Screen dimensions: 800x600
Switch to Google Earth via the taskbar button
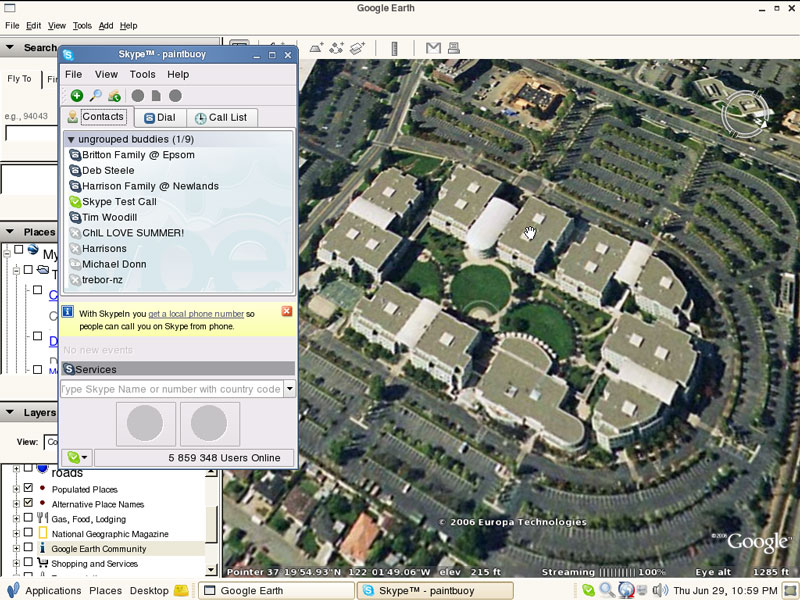pos(276,591)
